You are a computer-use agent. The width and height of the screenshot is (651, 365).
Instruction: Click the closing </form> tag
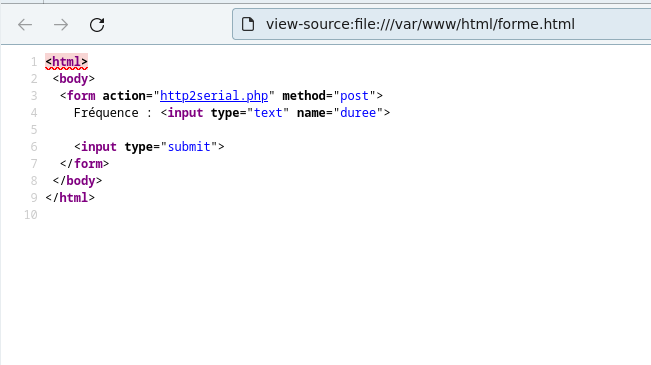pos(84,164)
